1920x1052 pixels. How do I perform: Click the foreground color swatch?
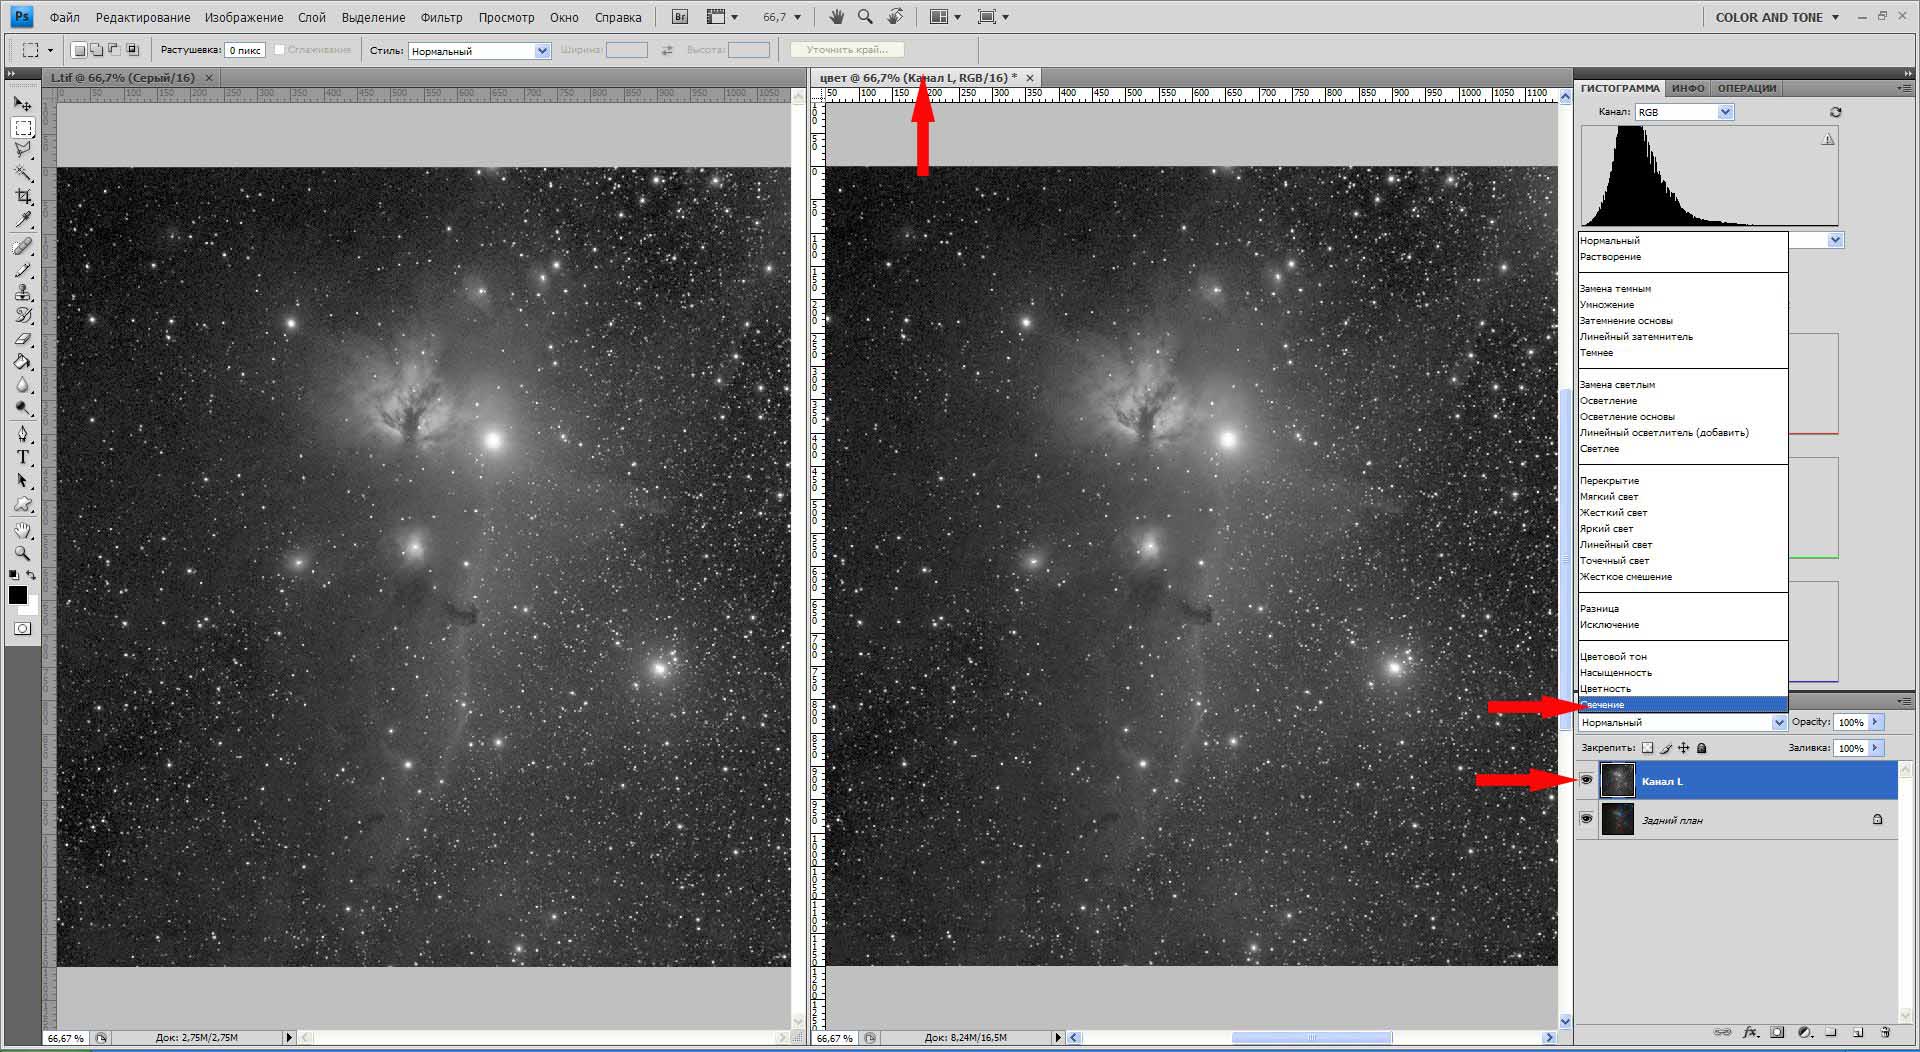tap(17, 595)
